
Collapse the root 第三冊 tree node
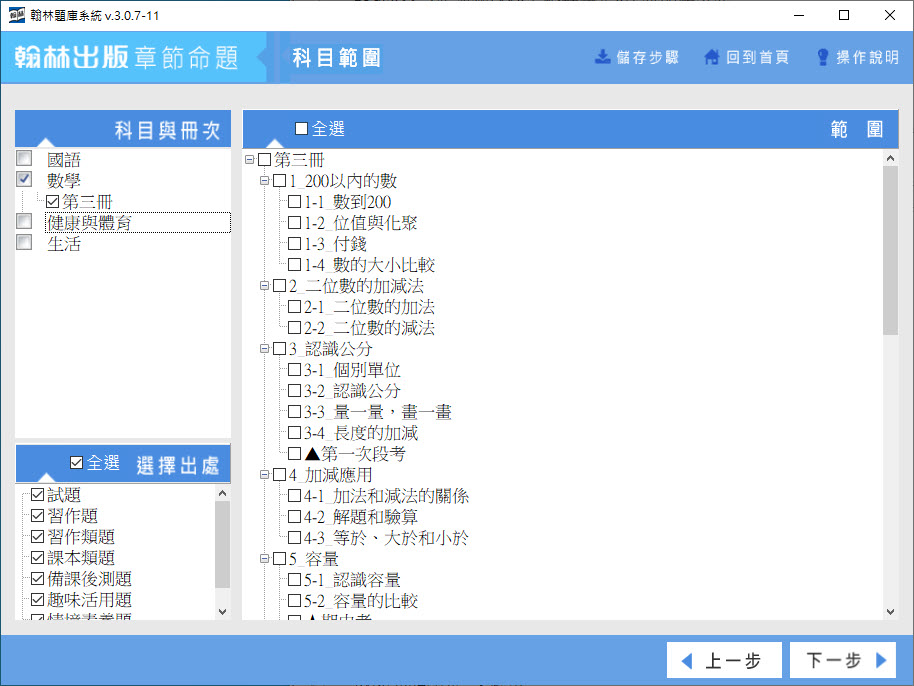tap(250, 160)
